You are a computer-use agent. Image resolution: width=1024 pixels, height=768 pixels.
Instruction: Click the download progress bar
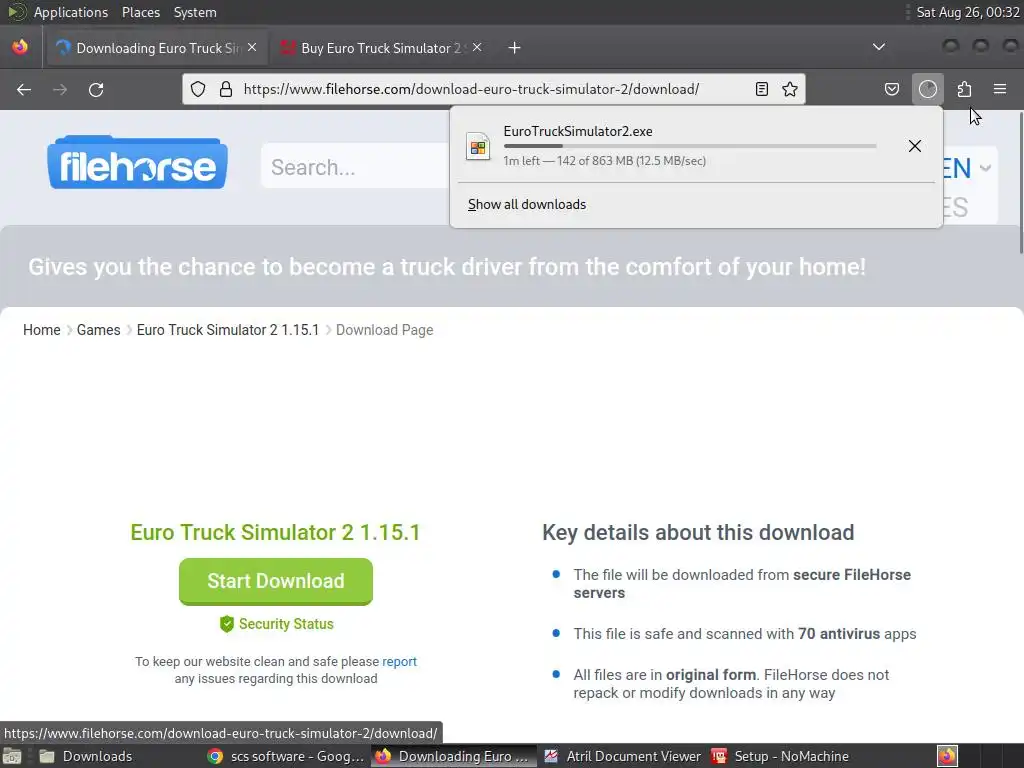(690, 146)
